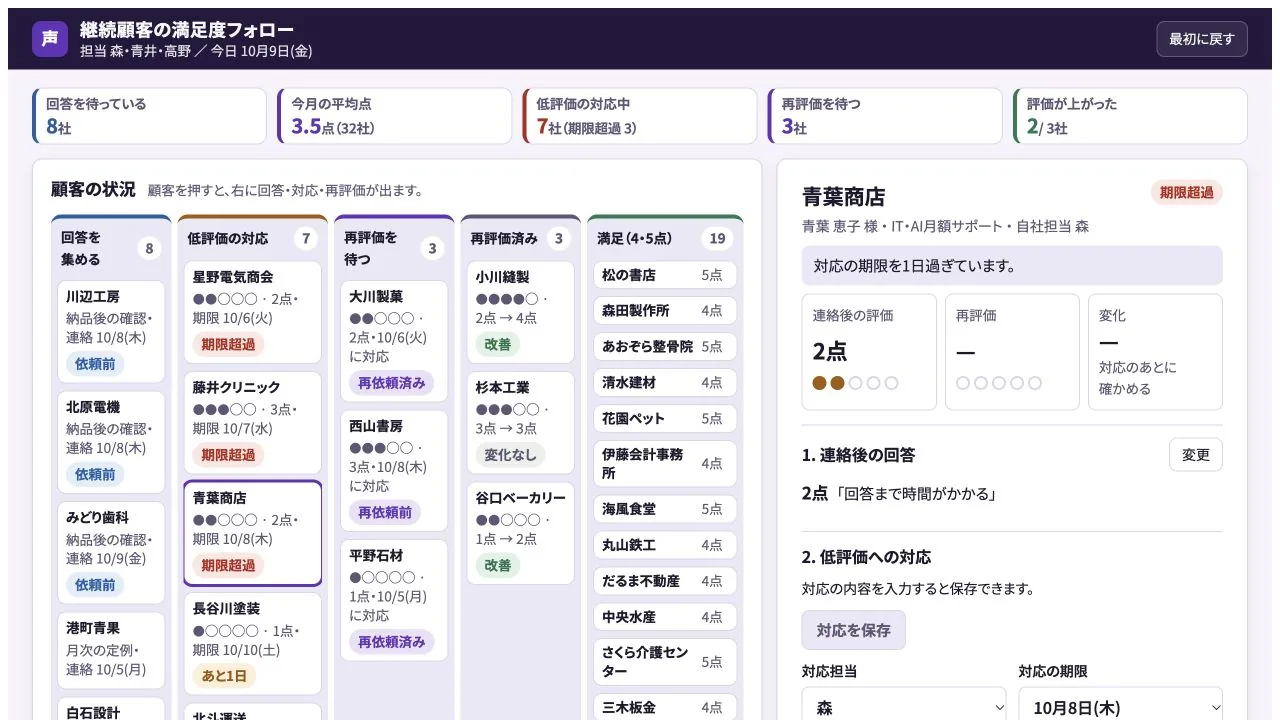1280x720 pixels.
Task: Select 中央水産 in the 満足 column
Action: [x=665, y=617]
